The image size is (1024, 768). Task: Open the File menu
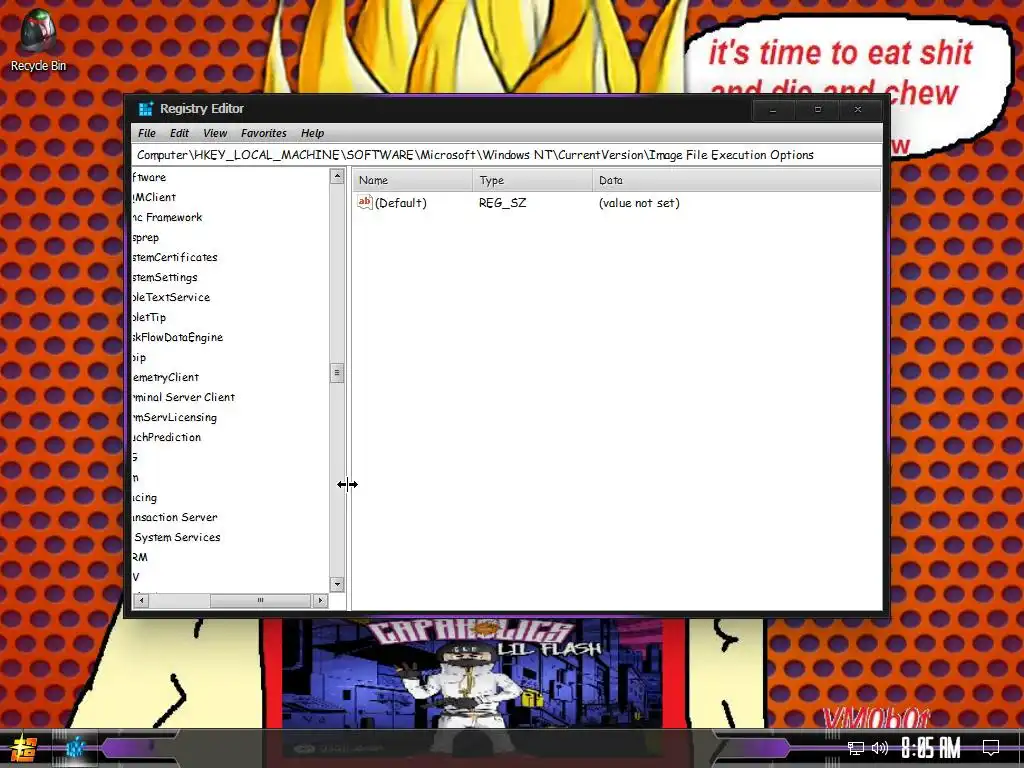click(146, 133)
